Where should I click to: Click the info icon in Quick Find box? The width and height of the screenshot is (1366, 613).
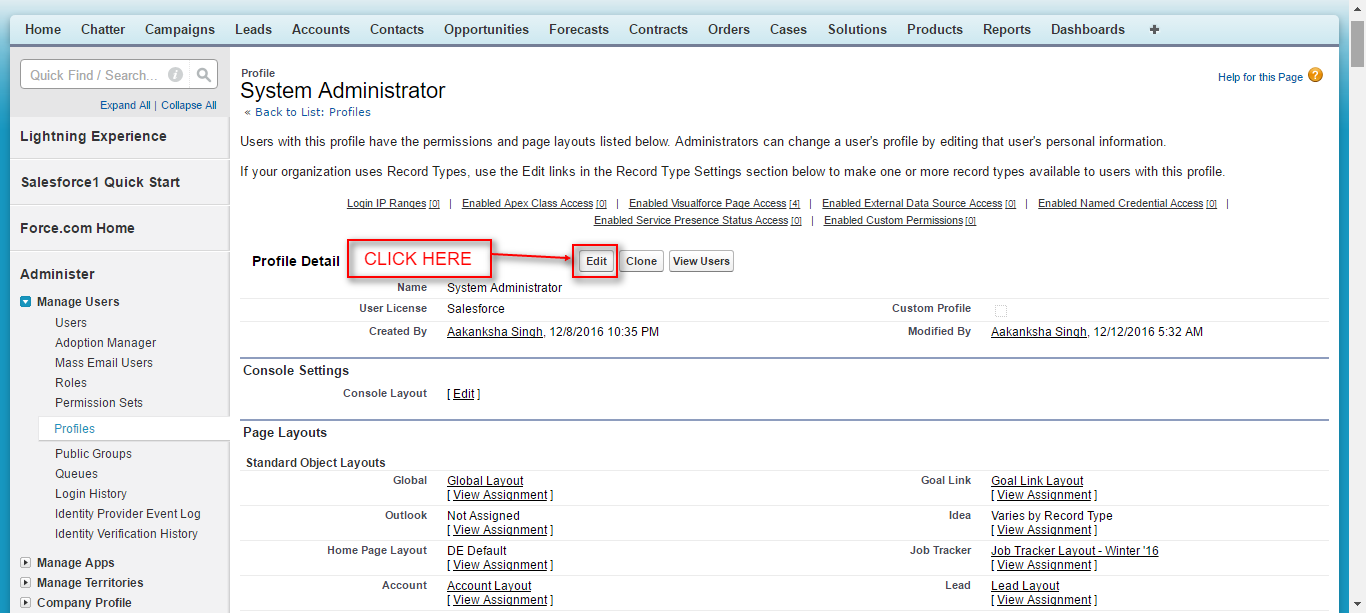pos(176,75)
